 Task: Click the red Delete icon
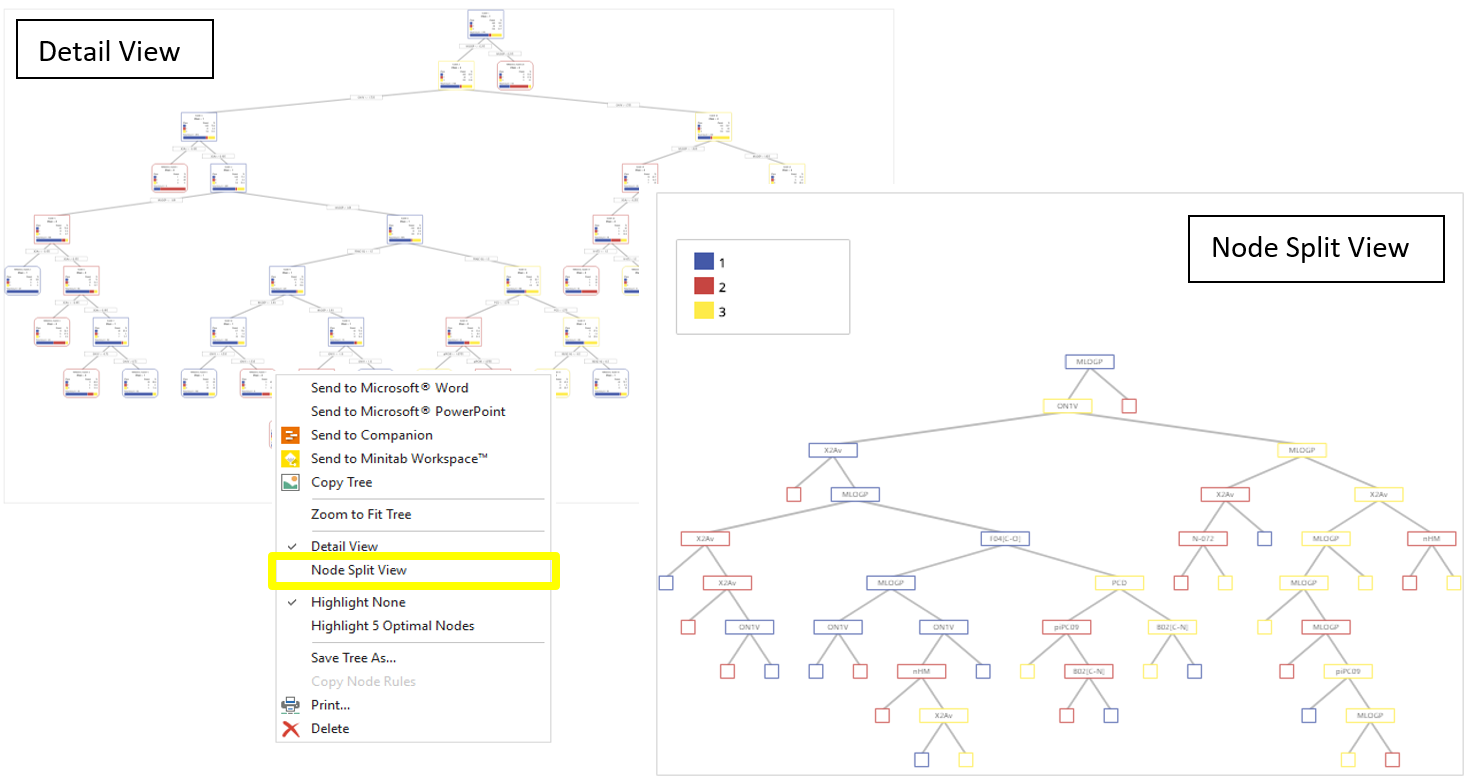point(289,729)
